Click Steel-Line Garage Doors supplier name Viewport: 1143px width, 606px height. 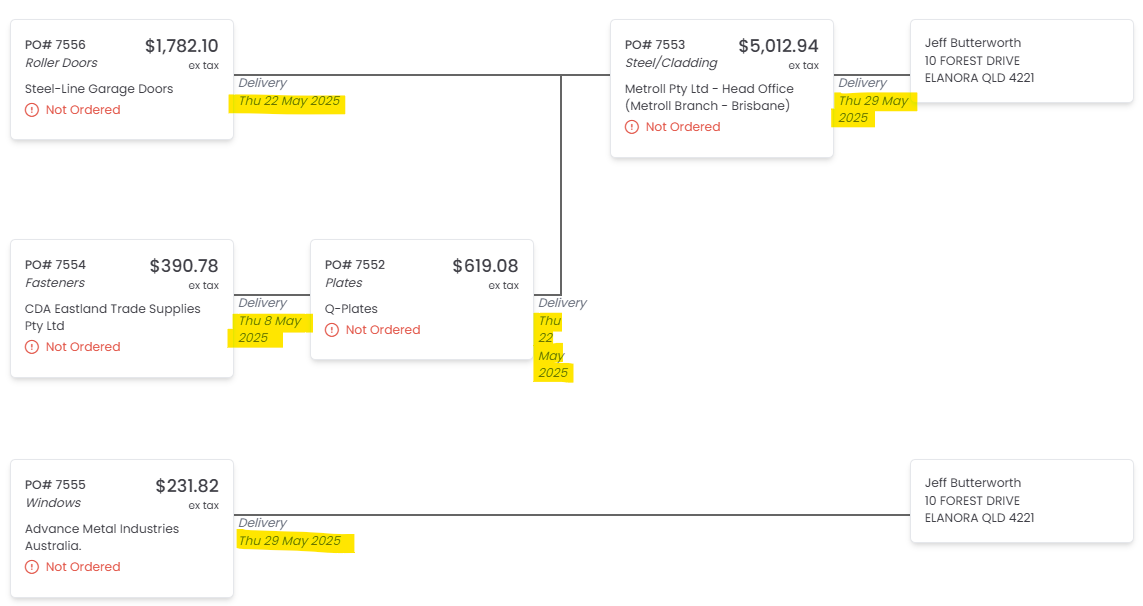pos(99,89)
